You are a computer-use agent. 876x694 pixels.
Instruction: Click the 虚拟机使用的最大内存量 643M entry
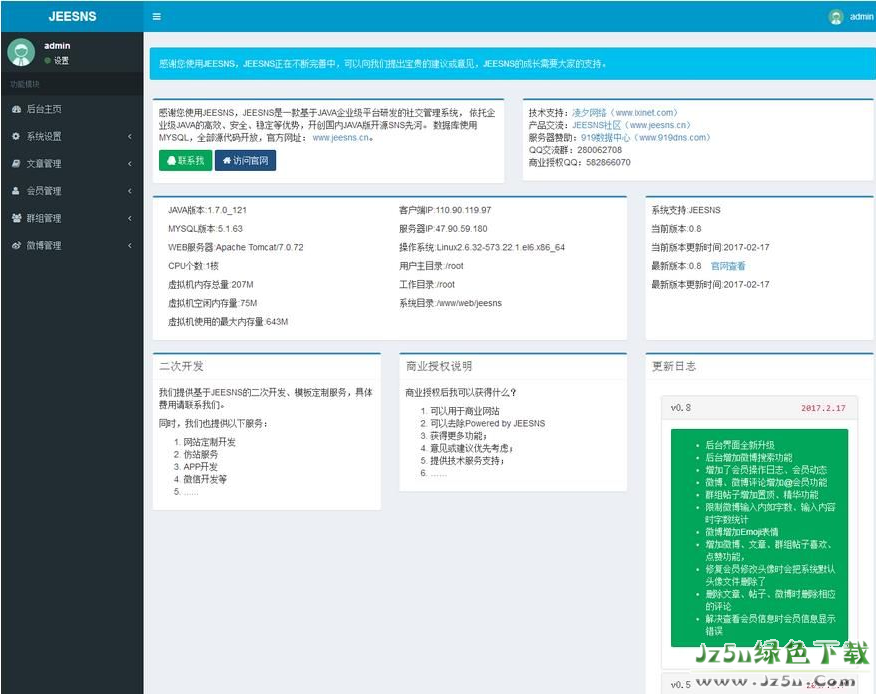point(228,322)
